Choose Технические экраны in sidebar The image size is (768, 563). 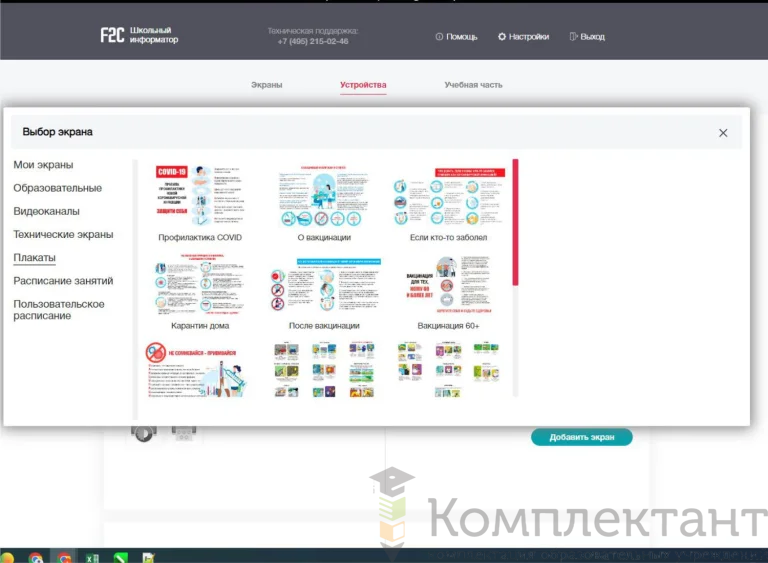click(x=63, y=234)
